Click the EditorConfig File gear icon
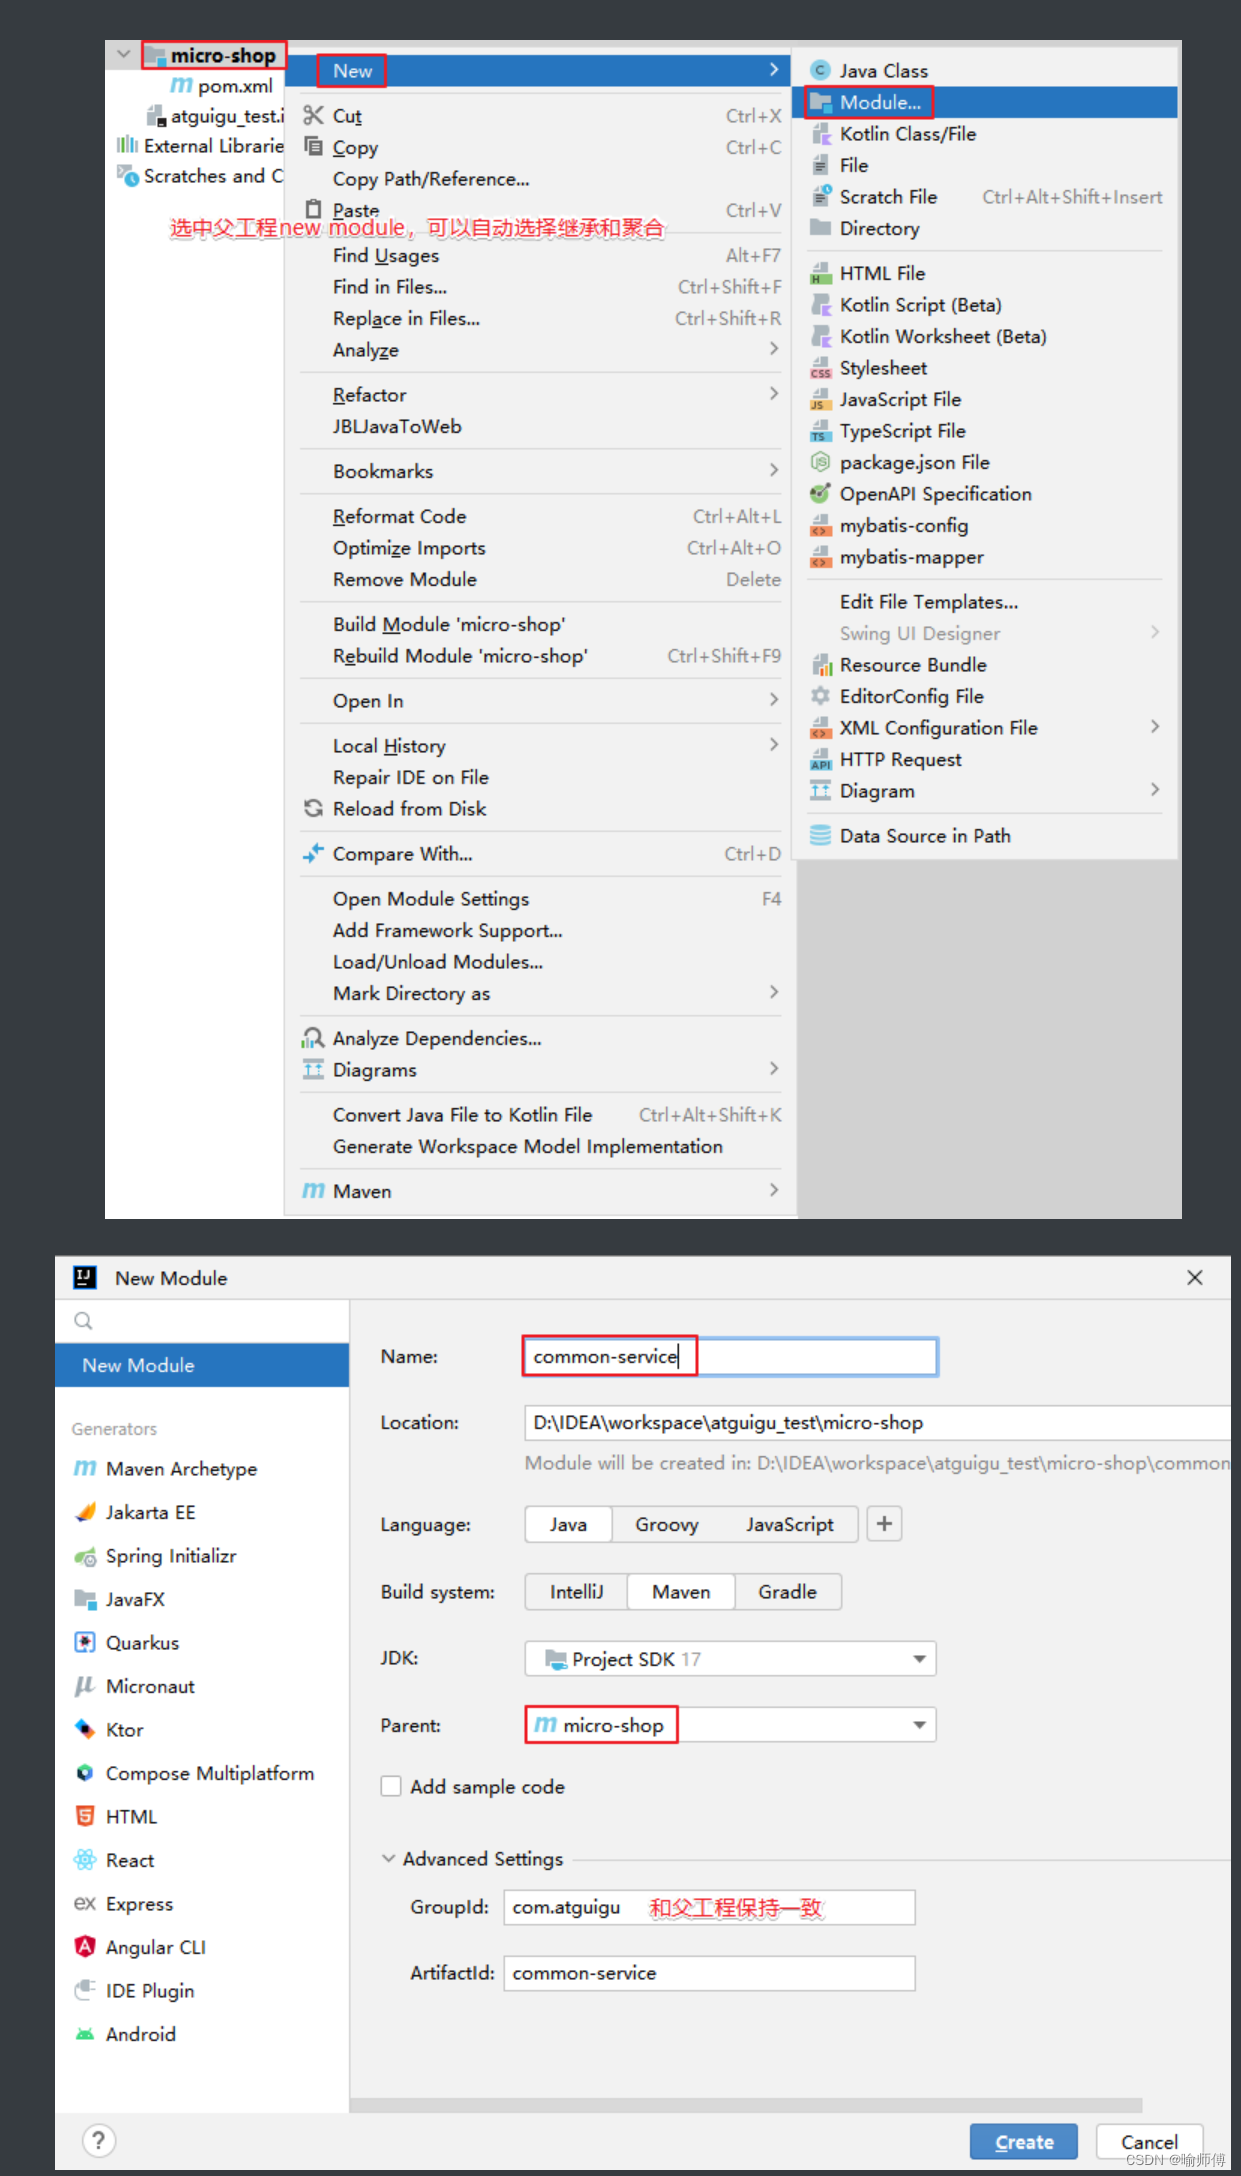The height and width of the screenshot is (2176, 1241). (x=820, y=696)
